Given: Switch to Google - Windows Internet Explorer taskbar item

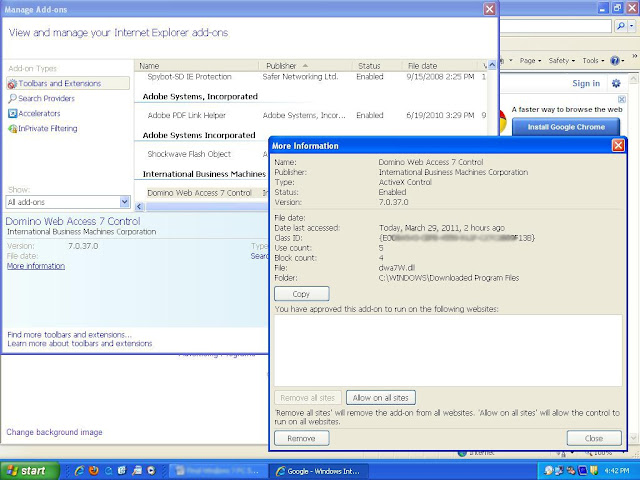Looking at the screenshot, I should (x=319, y=471).
